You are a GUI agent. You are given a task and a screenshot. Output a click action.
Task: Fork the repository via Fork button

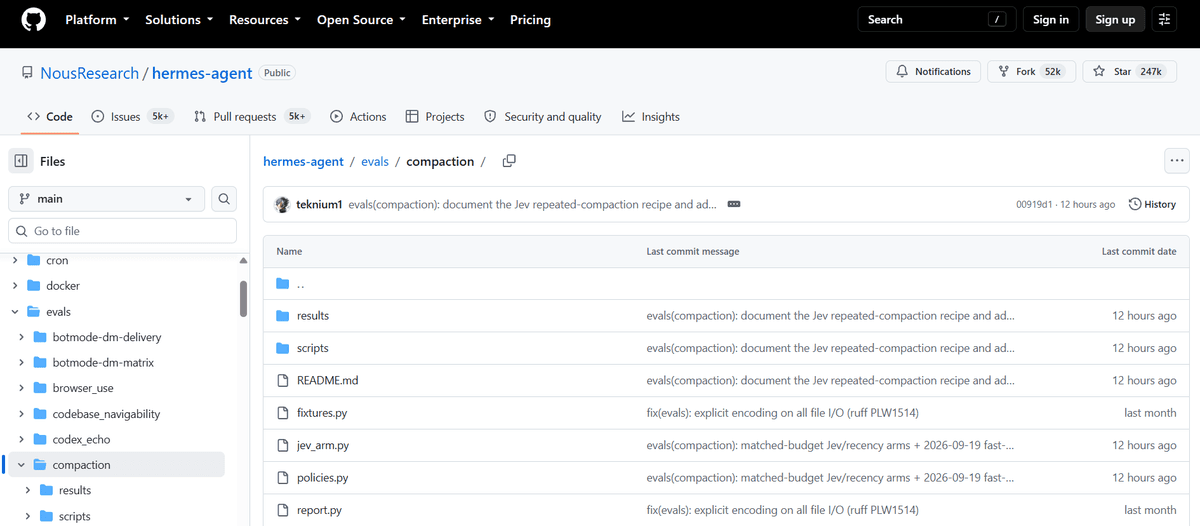1031,72
